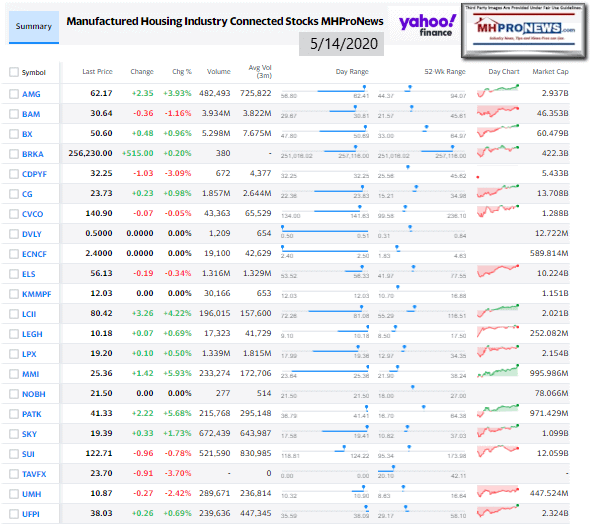The image size is (590, 525).
Task: Check the UMH row checkbox
Action: click(x=14, y=494)
